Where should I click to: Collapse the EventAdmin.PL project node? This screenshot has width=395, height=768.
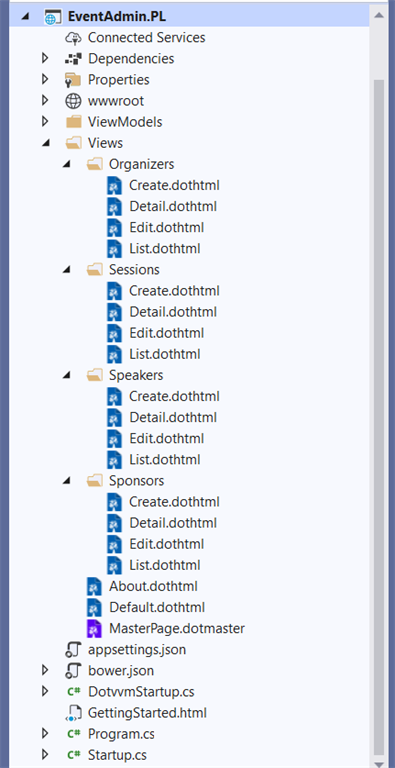[x=25, y=17]
